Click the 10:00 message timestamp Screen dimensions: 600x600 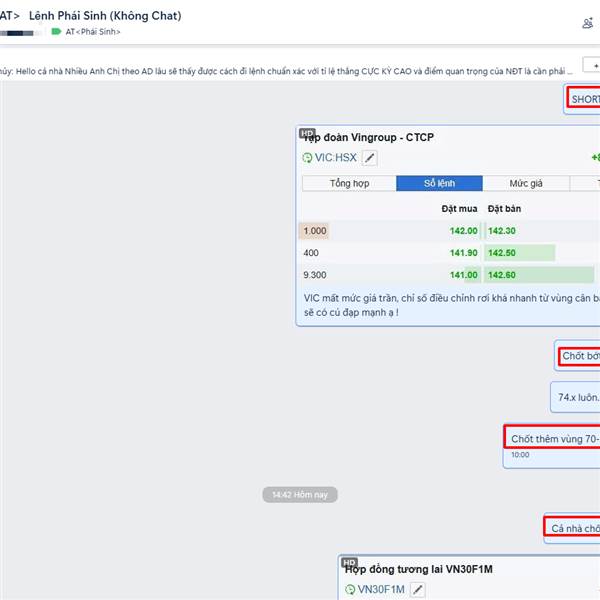tap(520, 455)
